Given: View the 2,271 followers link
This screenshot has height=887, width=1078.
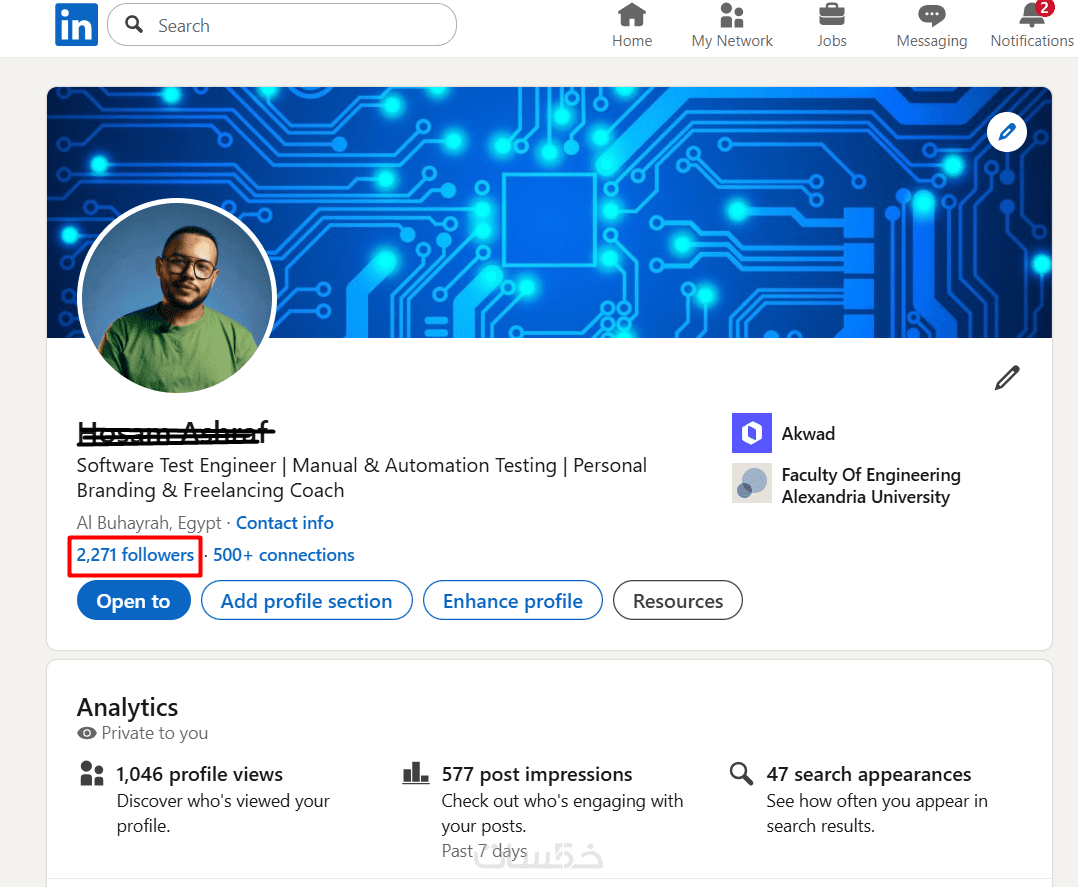Looking at the screenshot, I should click(x=135, y=555).
